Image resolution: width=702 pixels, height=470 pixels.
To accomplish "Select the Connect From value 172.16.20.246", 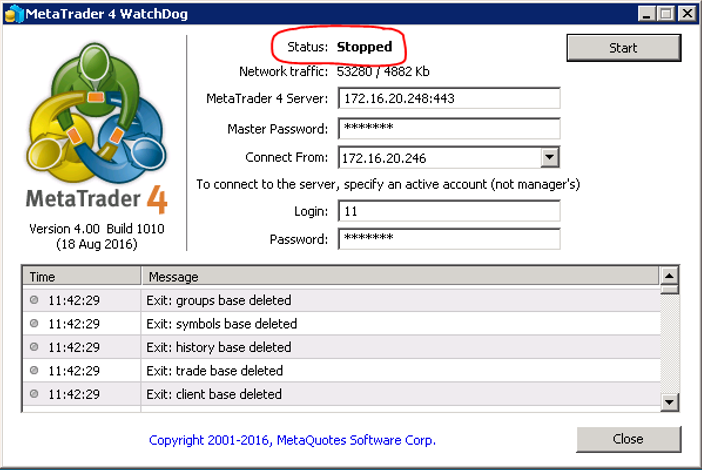I will pyautogui.click(x=384, y=158).
